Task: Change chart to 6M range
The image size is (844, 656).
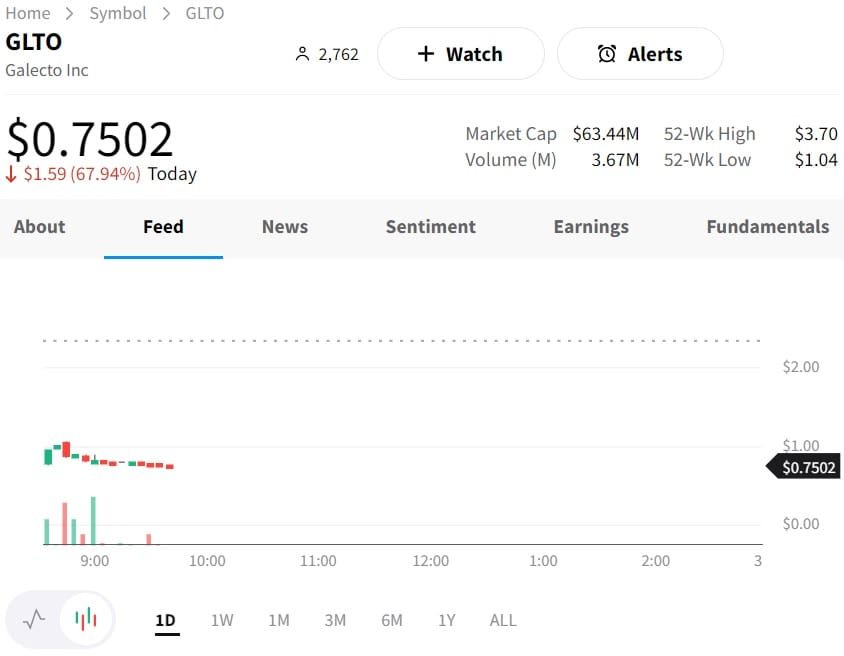Action: pyautogui.click(x=391, y=620)
